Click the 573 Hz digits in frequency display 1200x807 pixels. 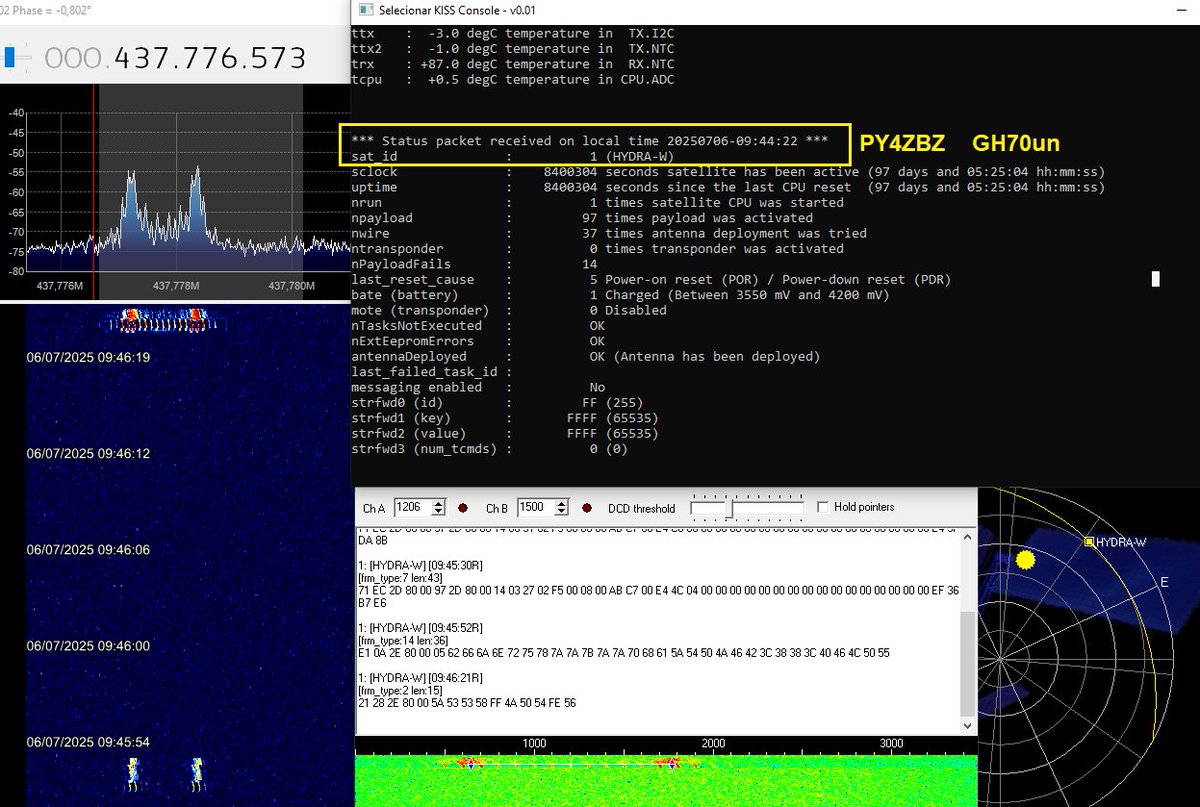pos(276,58)
